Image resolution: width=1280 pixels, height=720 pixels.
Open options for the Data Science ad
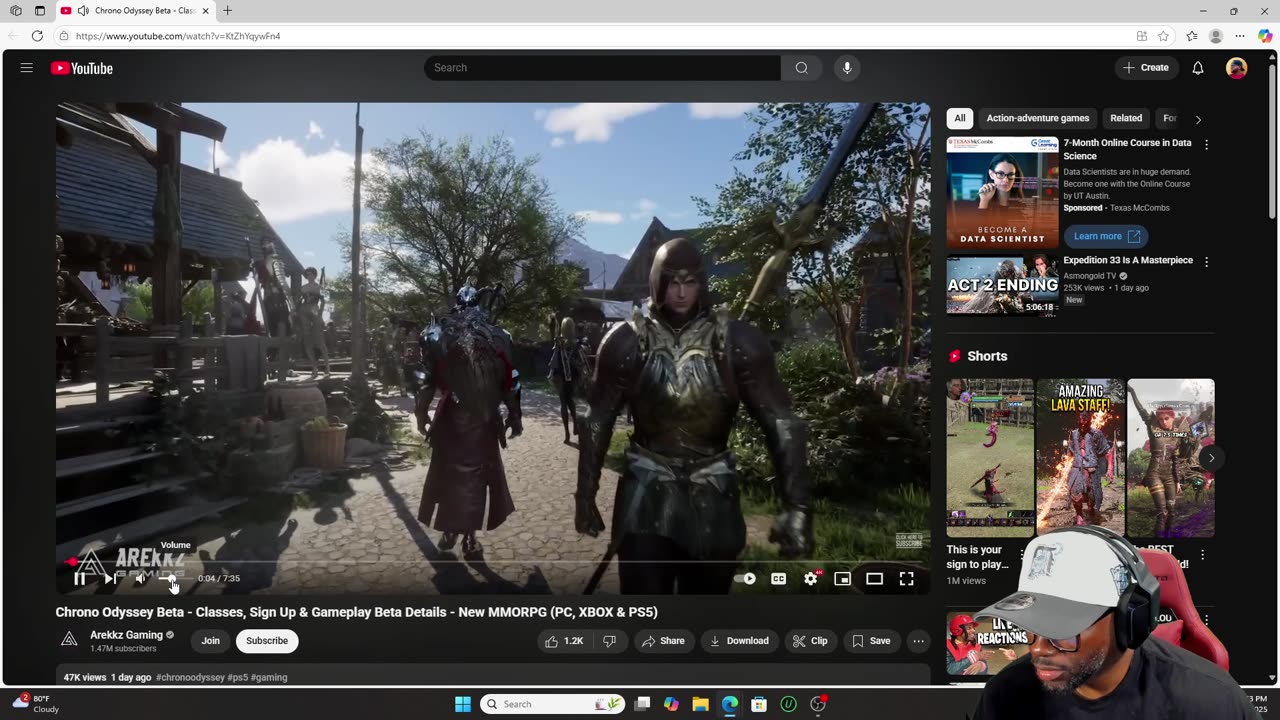click(x=1206, y=144)
